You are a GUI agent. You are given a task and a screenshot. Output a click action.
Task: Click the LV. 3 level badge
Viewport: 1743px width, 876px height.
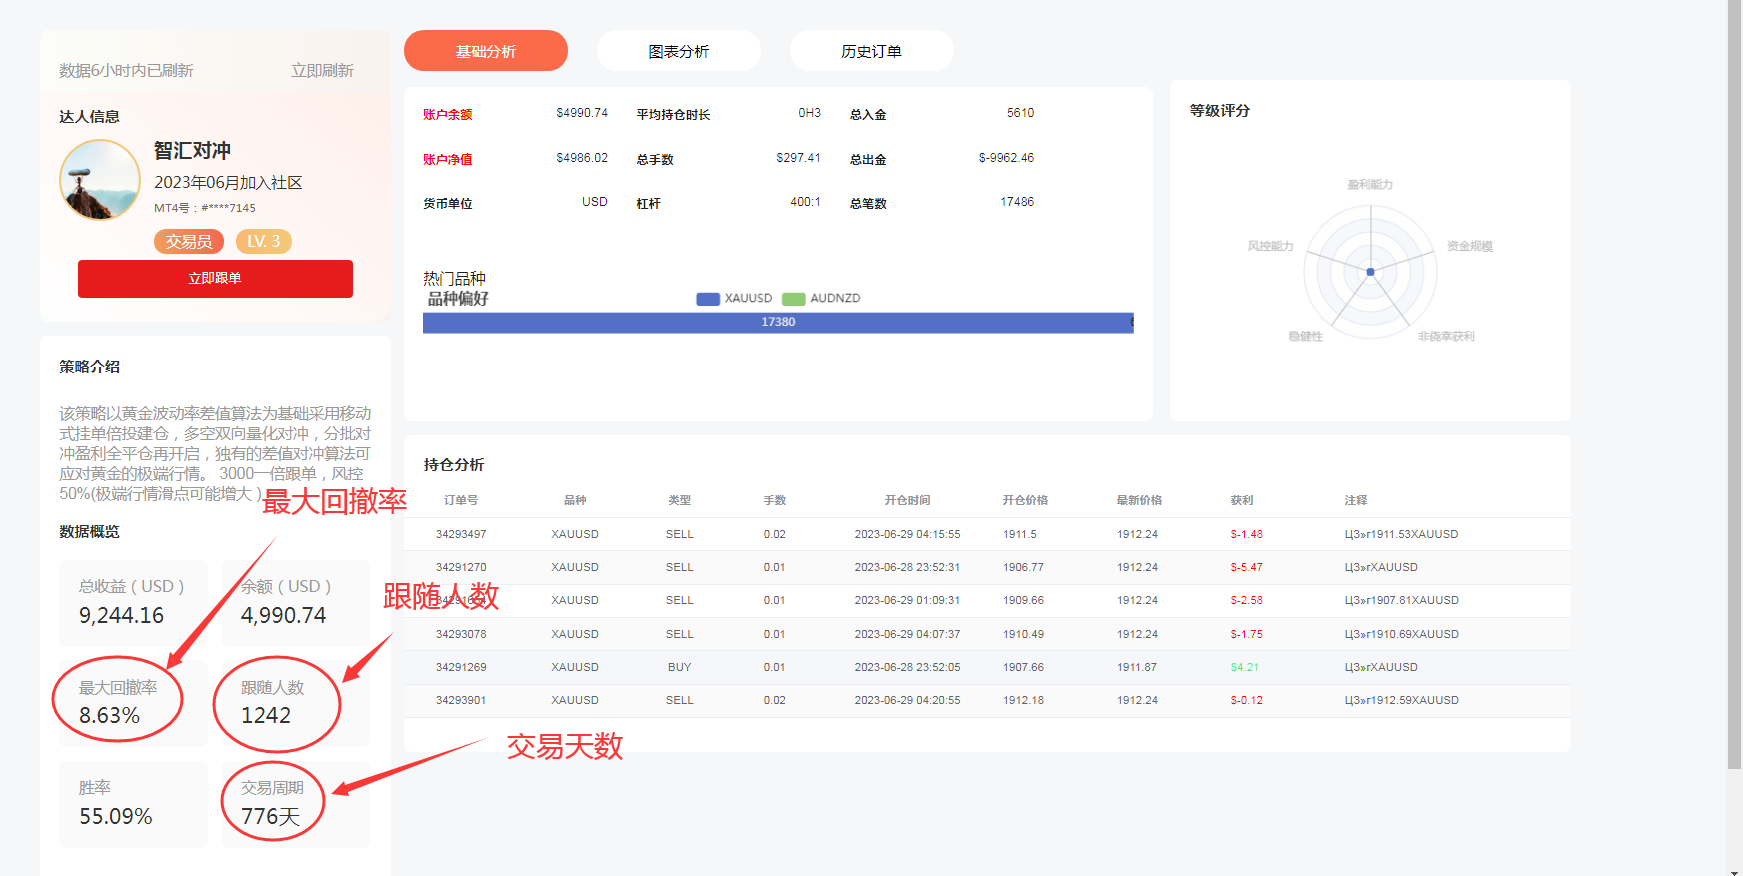coord(264,241)
